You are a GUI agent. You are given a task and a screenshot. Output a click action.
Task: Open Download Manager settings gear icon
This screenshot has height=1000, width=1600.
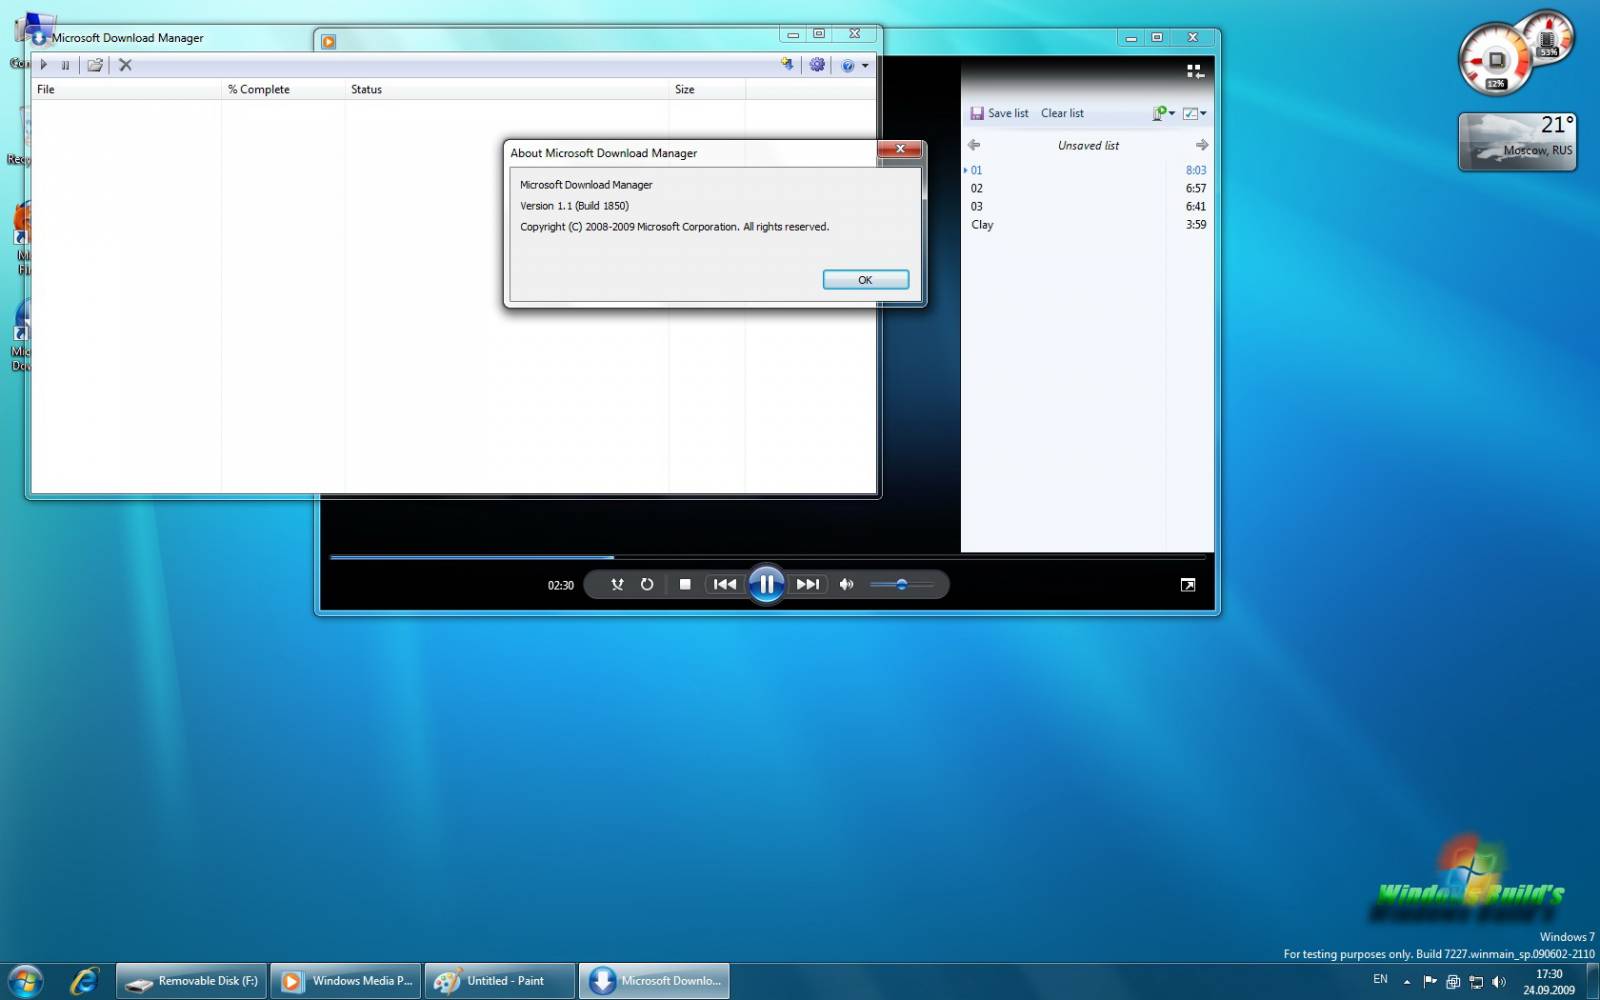click(817, 65)
